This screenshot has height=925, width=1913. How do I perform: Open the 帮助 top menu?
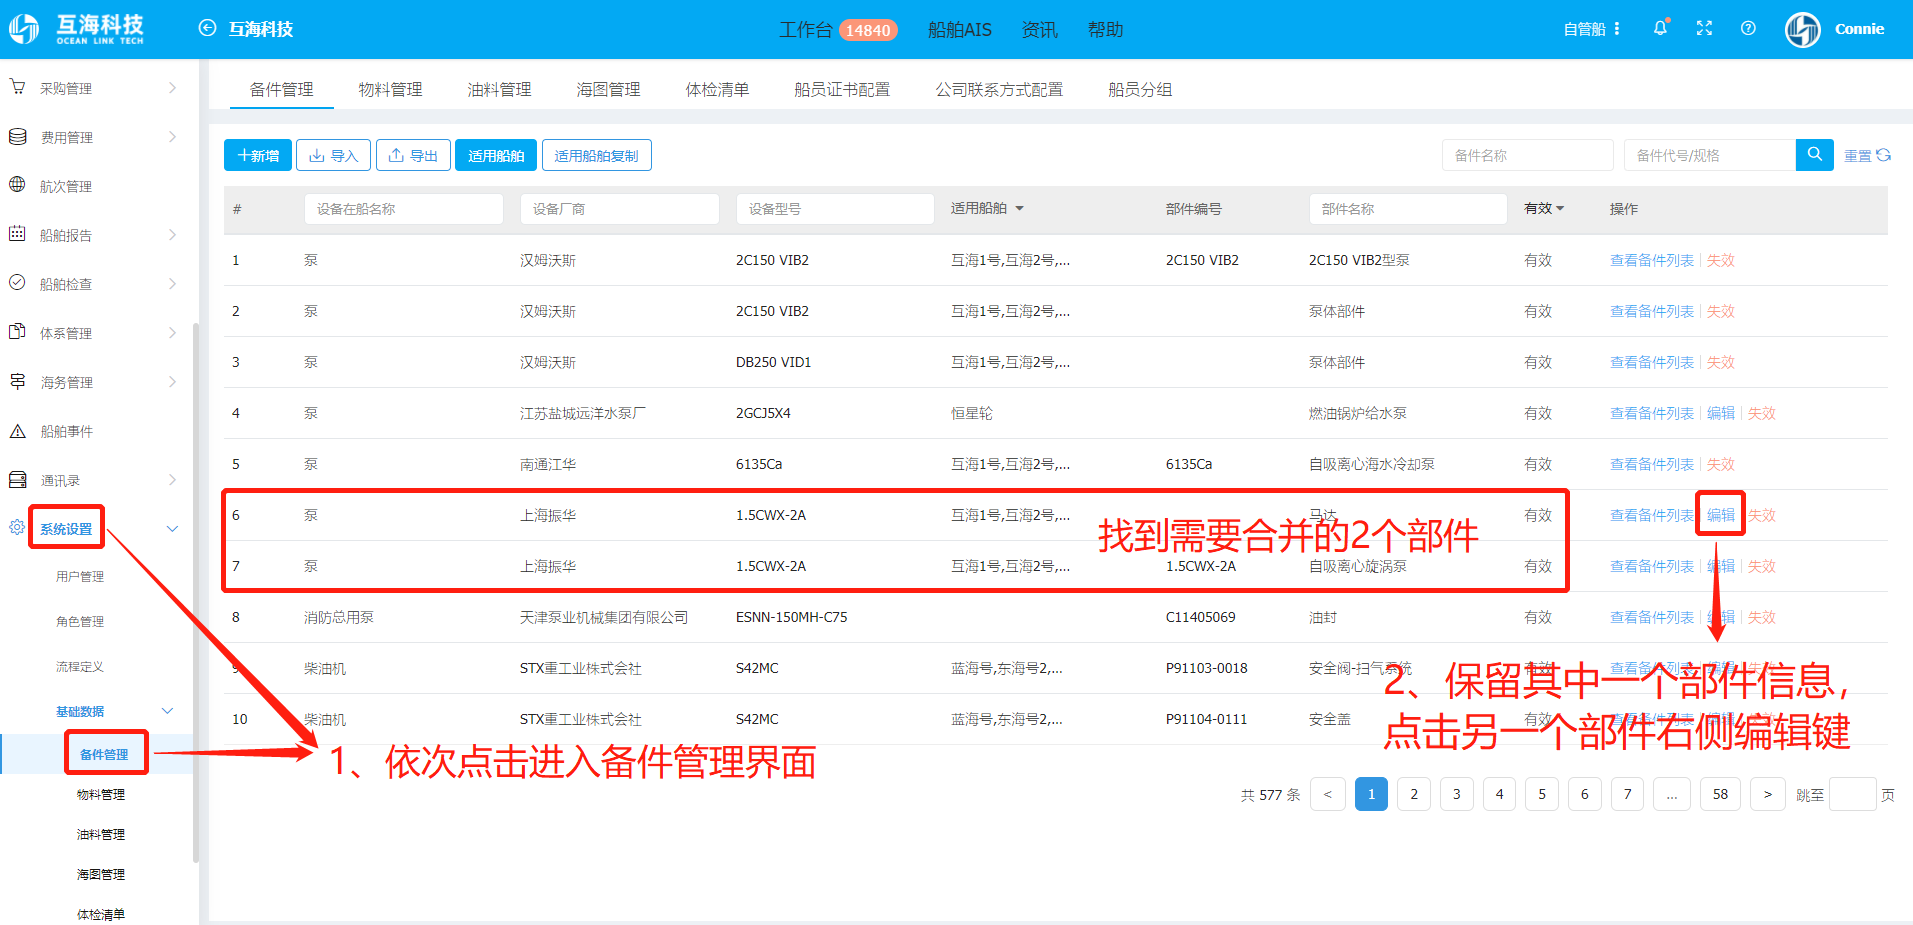1105,30
